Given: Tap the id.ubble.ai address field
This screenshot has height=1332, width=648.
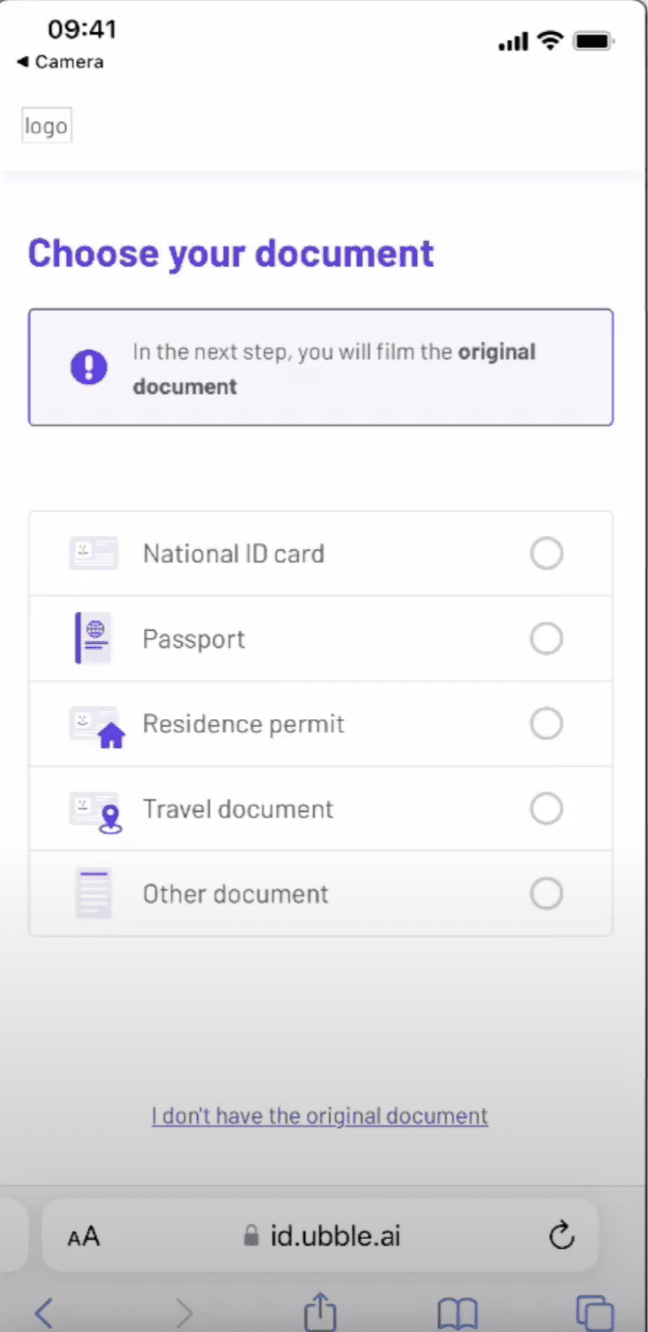Looking at the screenshot, I should point(322,1236).
